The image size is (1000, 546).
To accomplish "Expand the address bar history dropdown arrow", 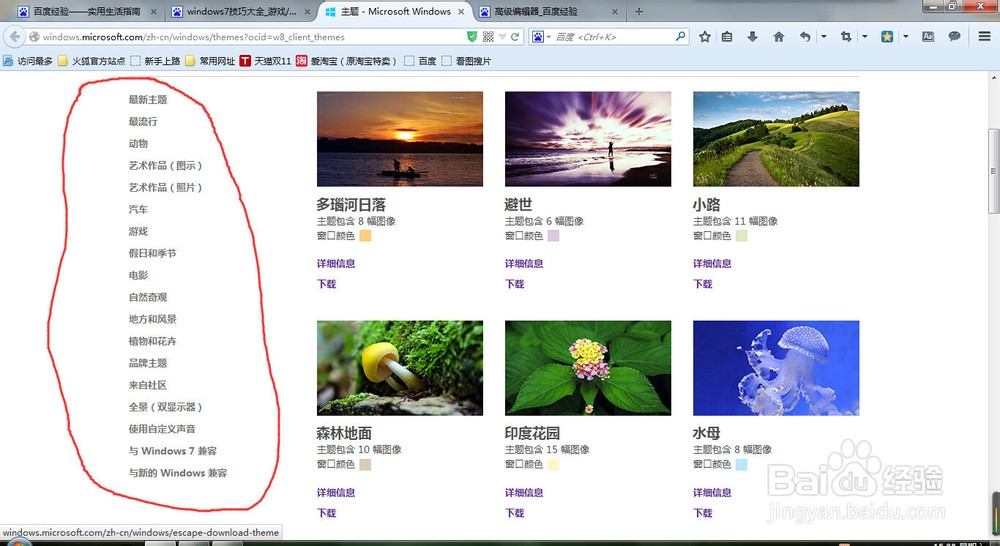I will (x=503, y=37).
